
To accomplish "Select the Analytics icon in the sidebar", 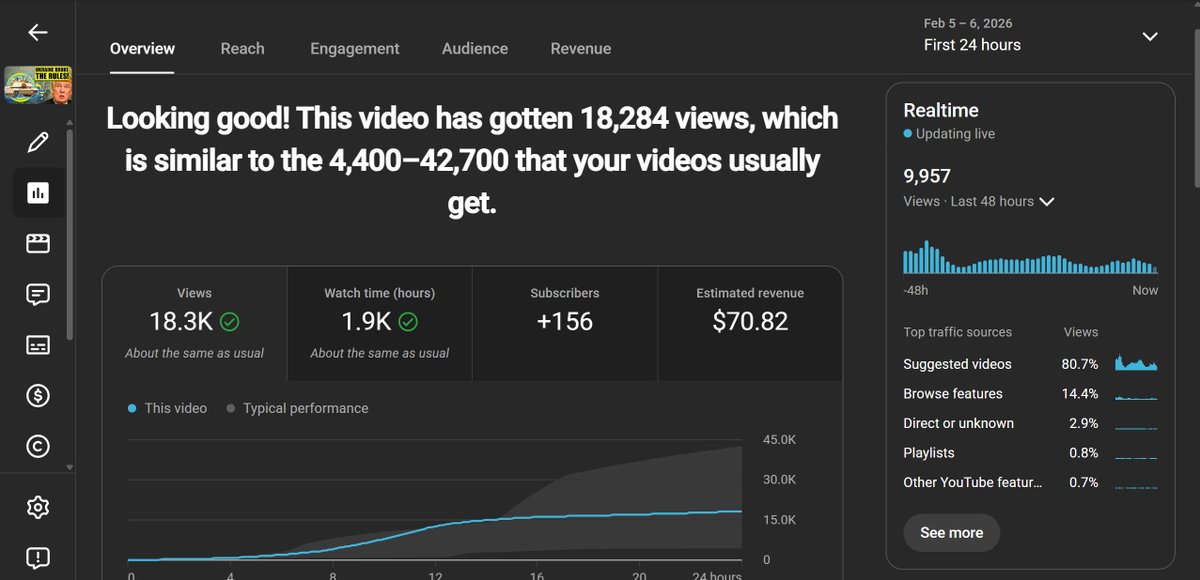I will point(38,192).
